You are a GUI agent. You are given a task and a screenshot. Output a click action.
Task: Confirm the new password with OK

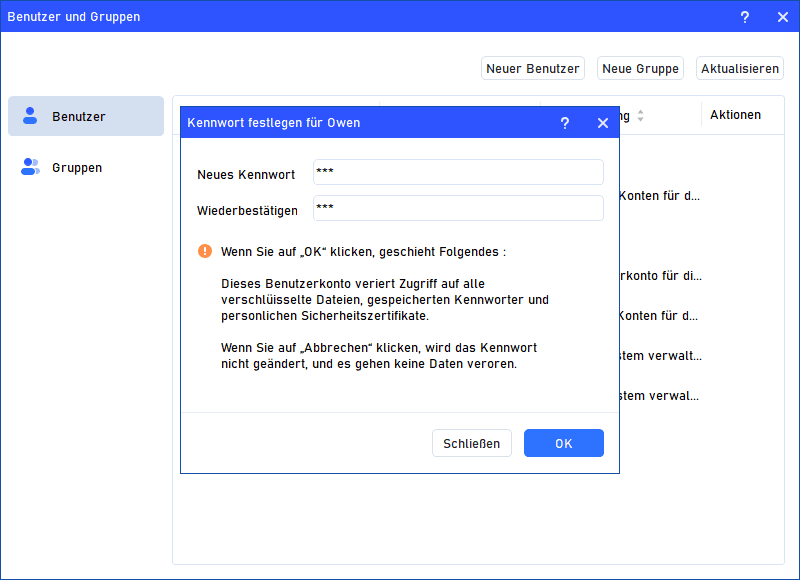(x=563, y=443)
